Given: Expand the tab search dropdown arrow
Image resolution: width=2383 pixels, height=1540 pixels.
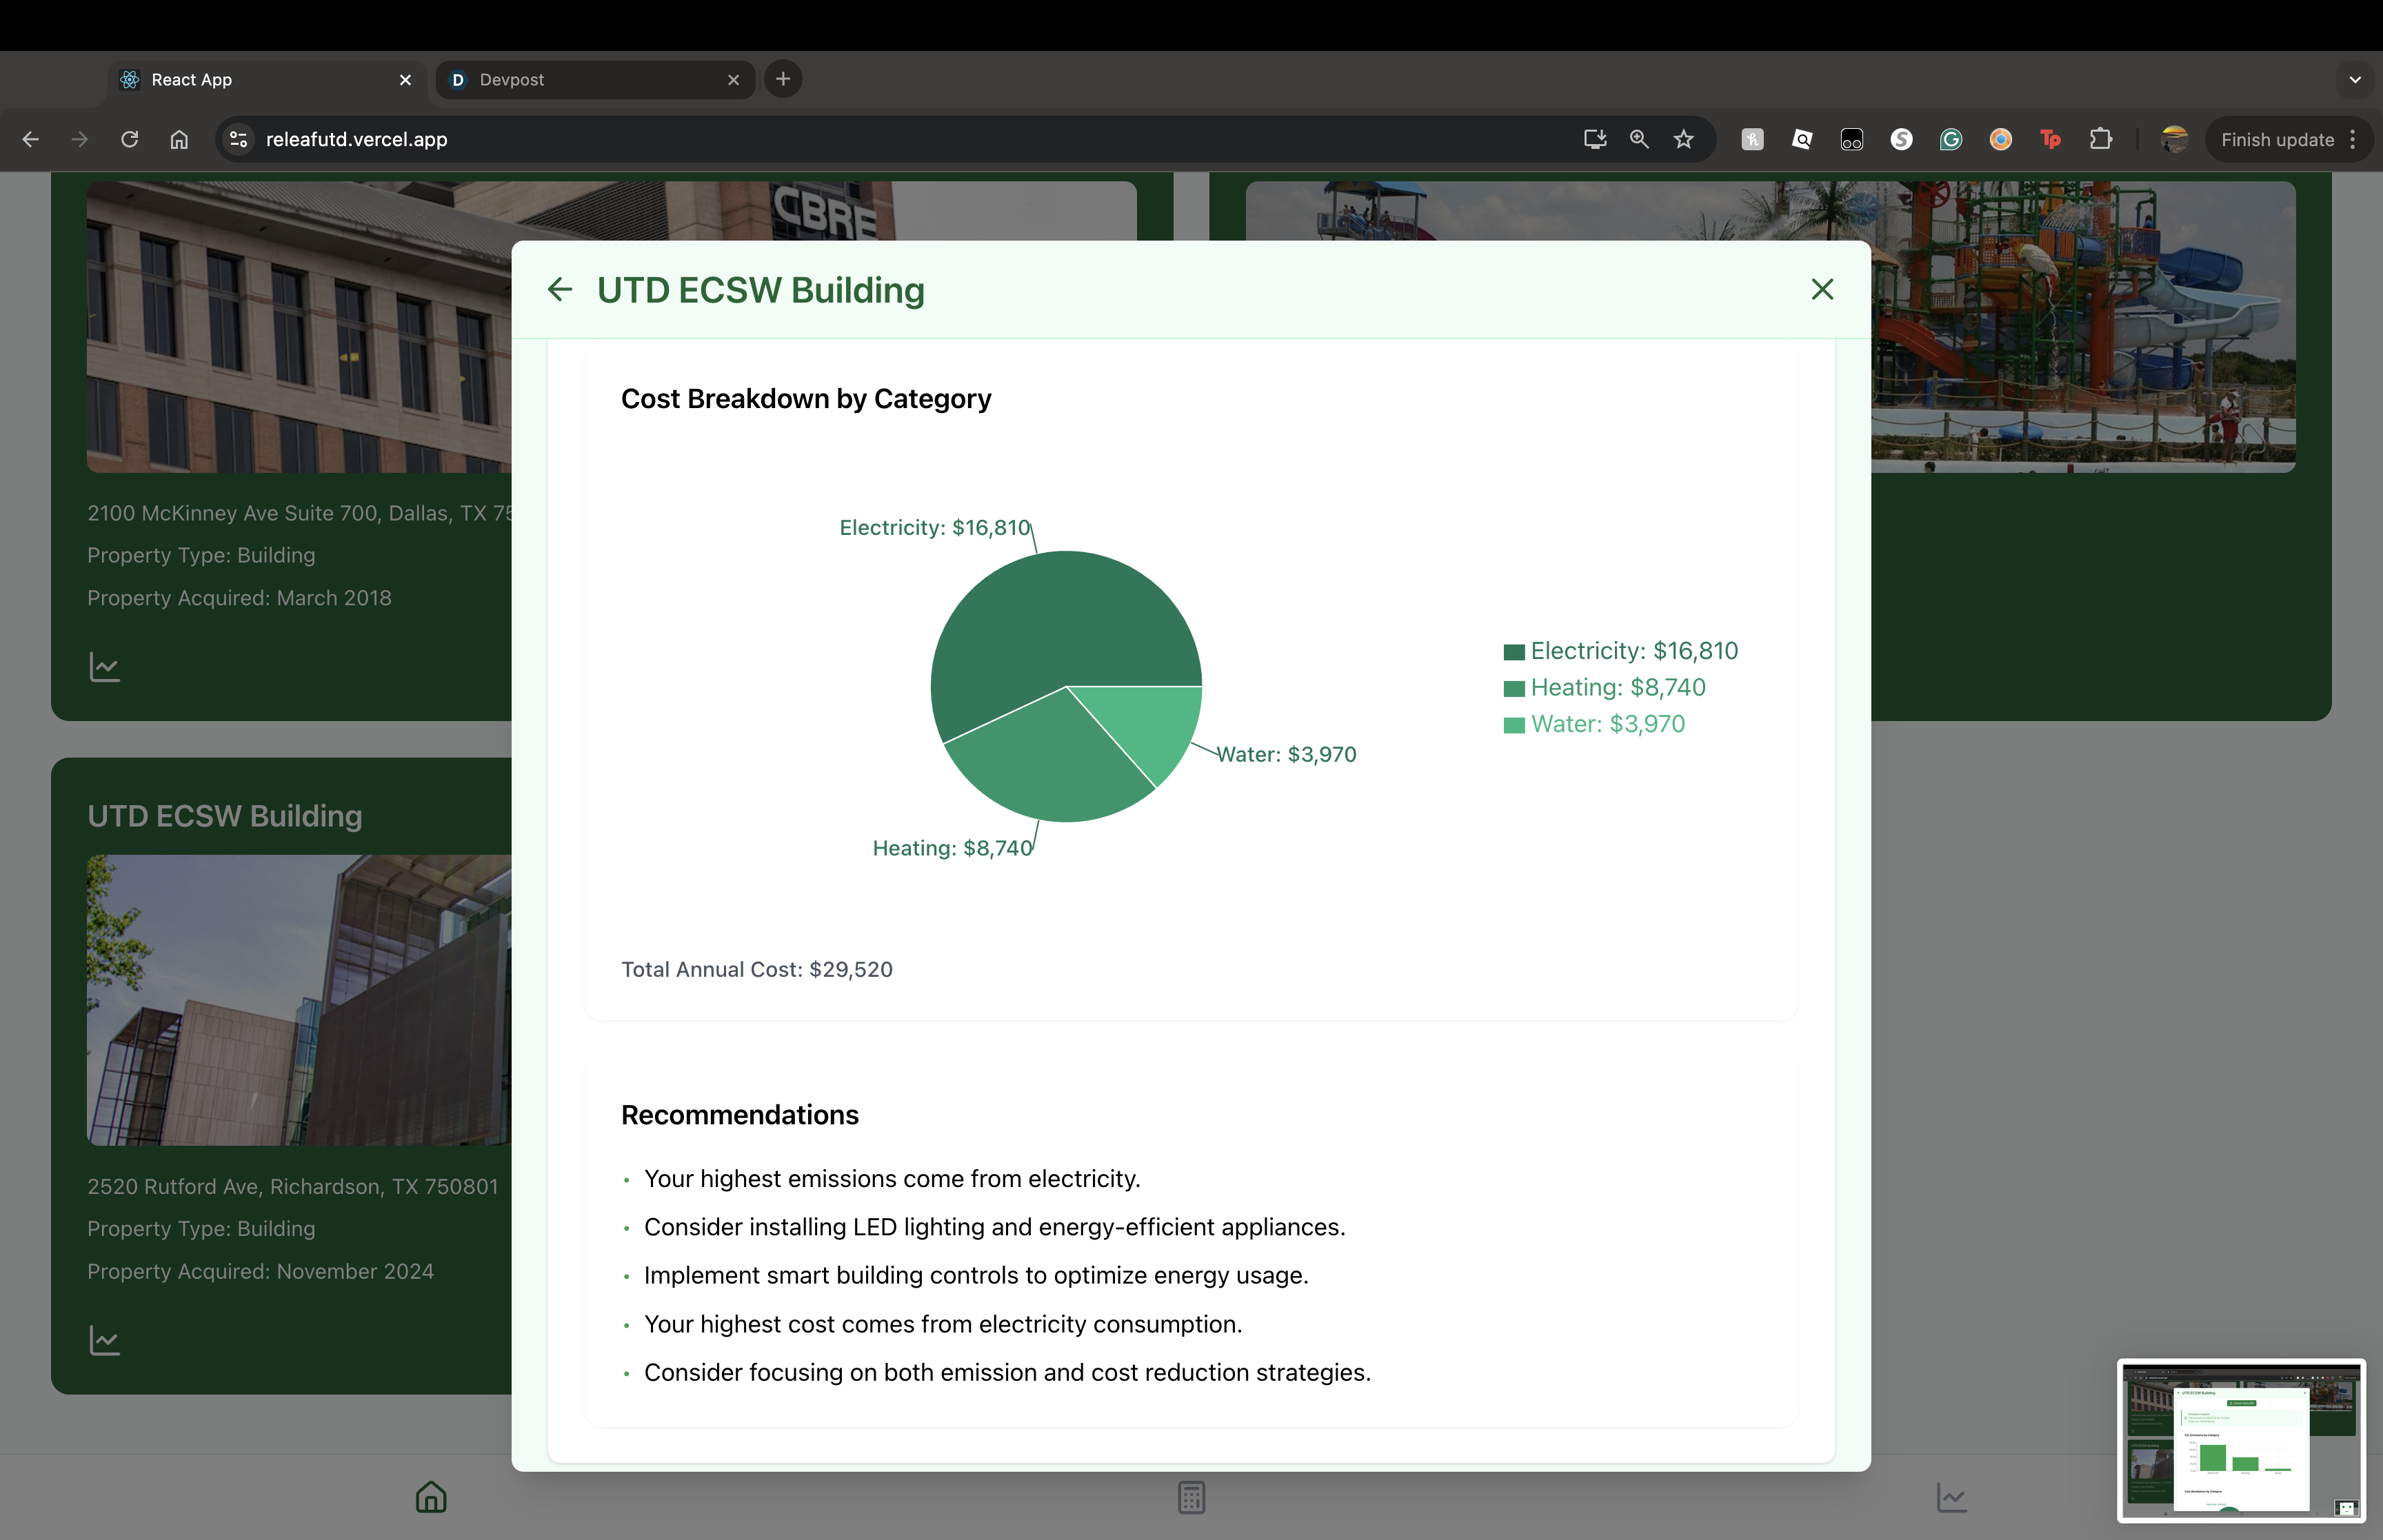Looking at the screenshot, I should tap(2355, 80).
